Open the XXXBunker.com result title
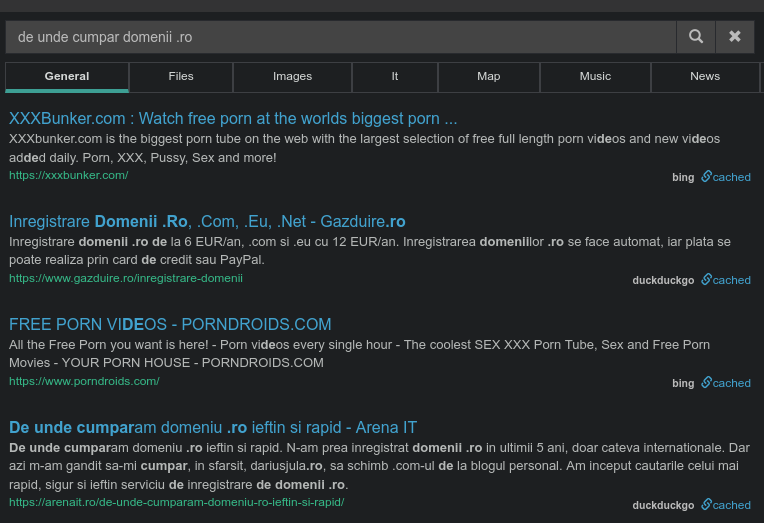764x523 pixels. (233, 118)
